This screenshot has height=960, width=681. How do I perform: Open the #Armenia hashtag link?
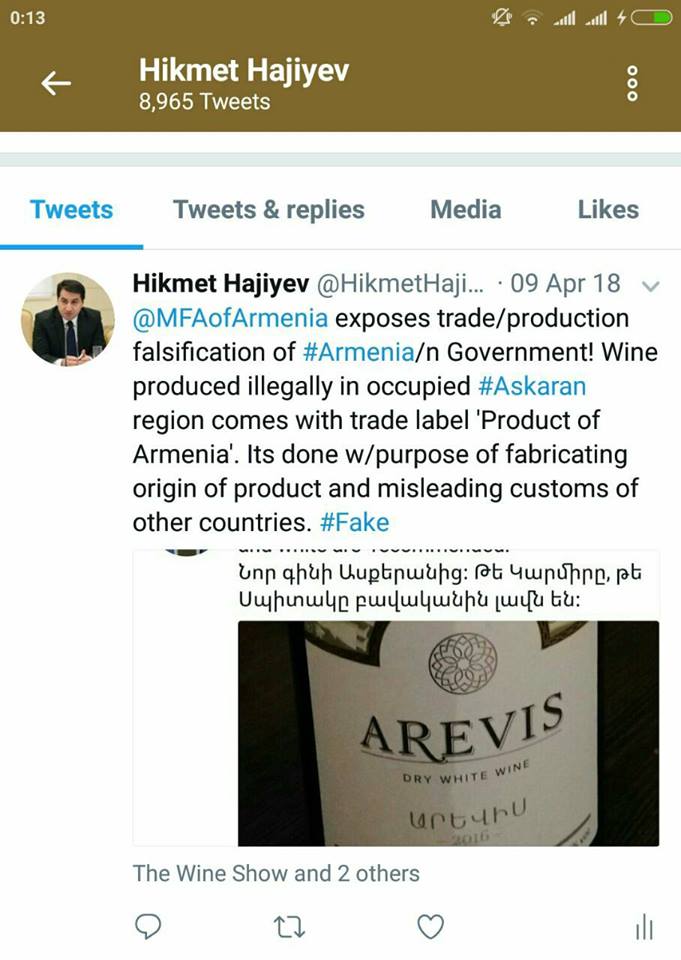click(x=359, y=352)
